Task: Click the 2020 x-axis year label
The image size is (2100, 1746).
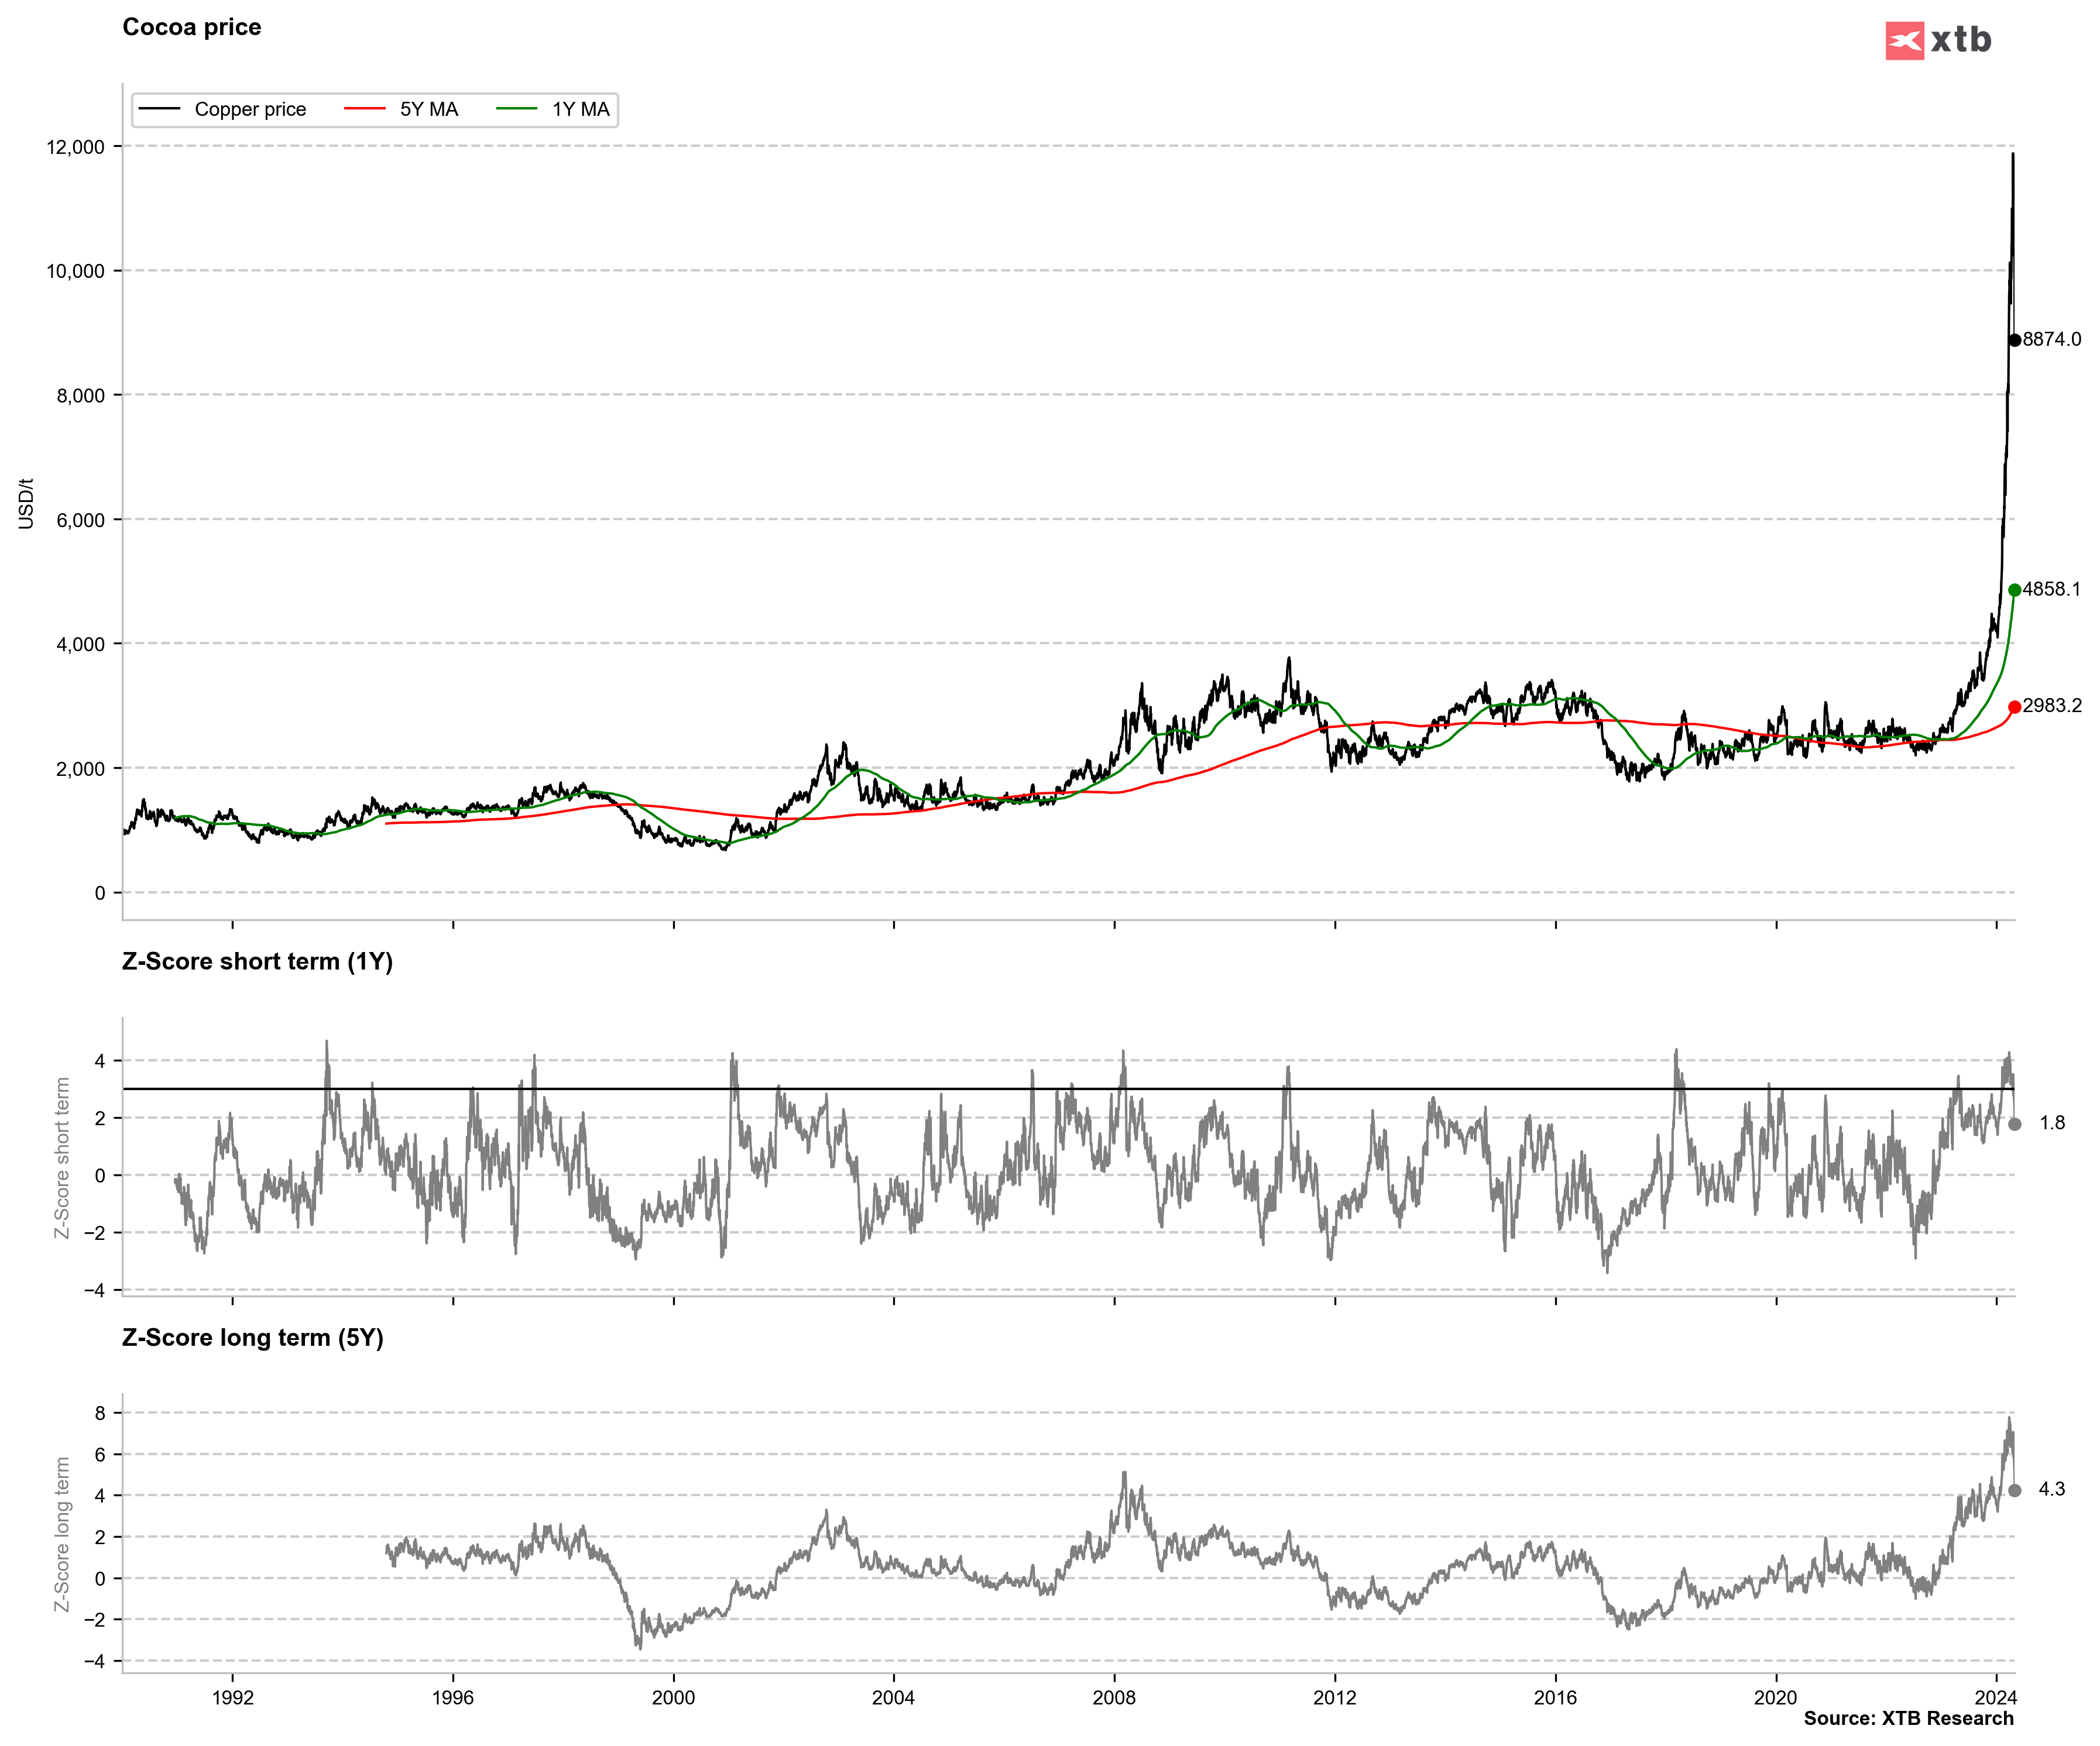Action: pos(1775,1697)
